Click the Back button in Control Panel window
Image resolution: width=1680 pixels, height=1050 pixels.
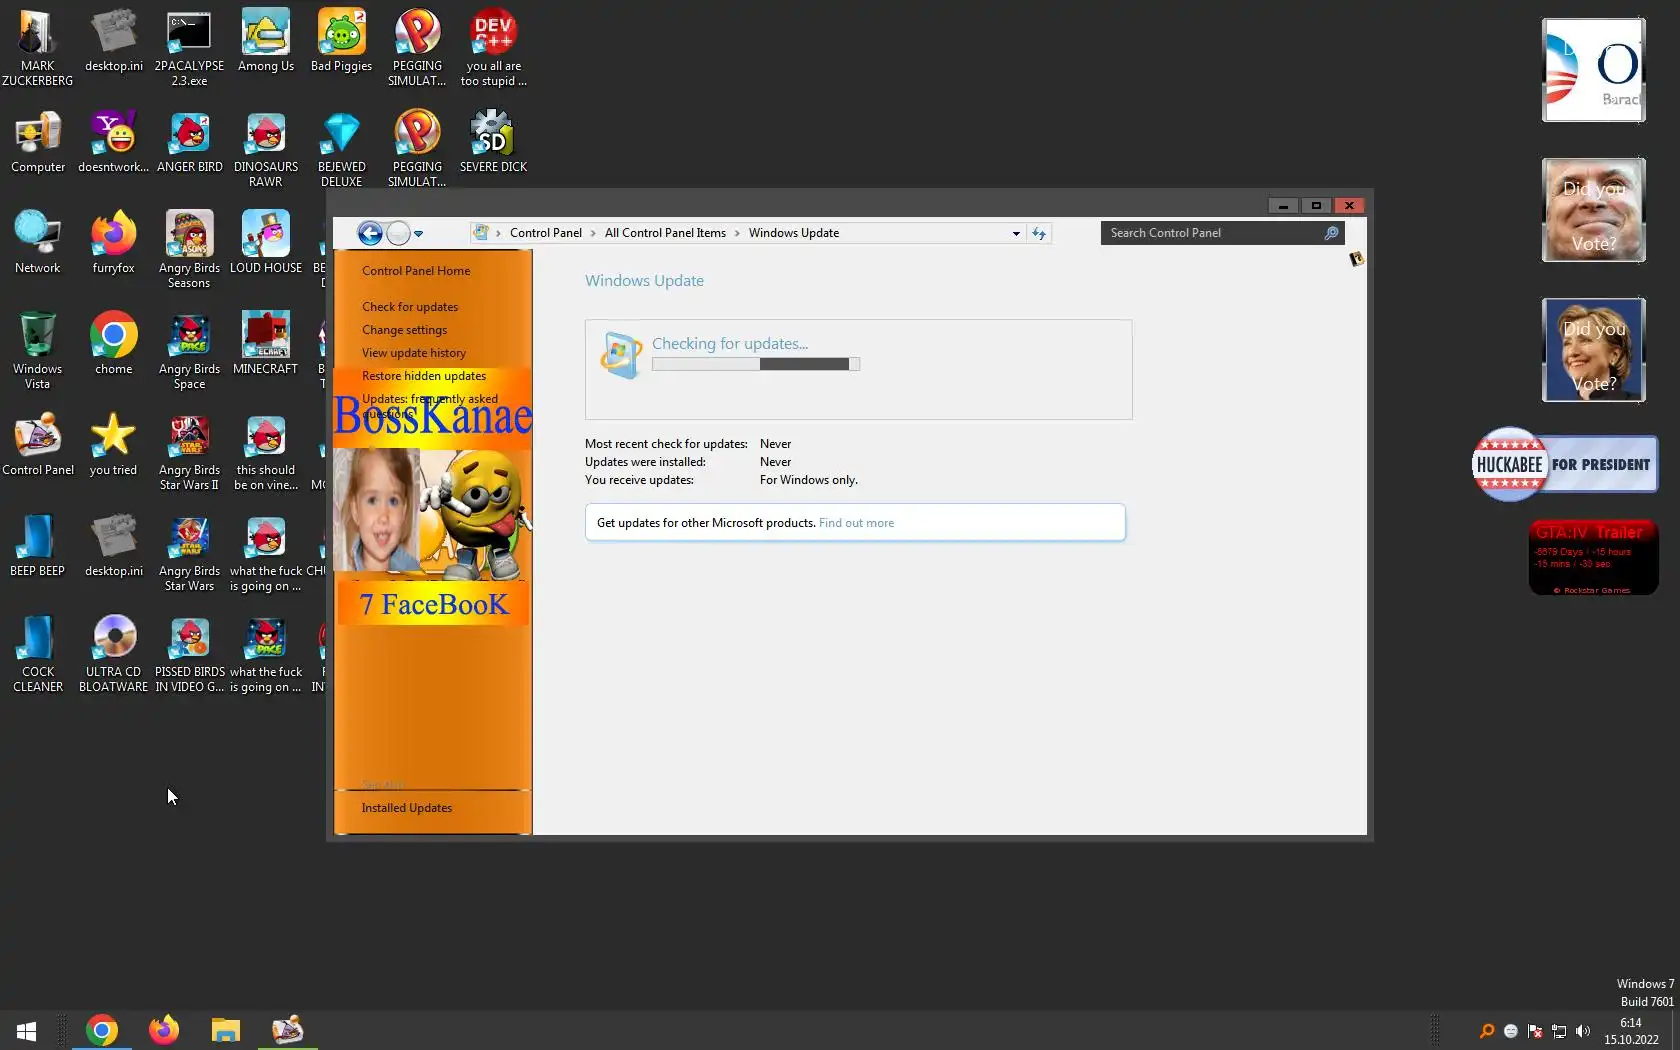pyautogui.click(x=370, y=233)
